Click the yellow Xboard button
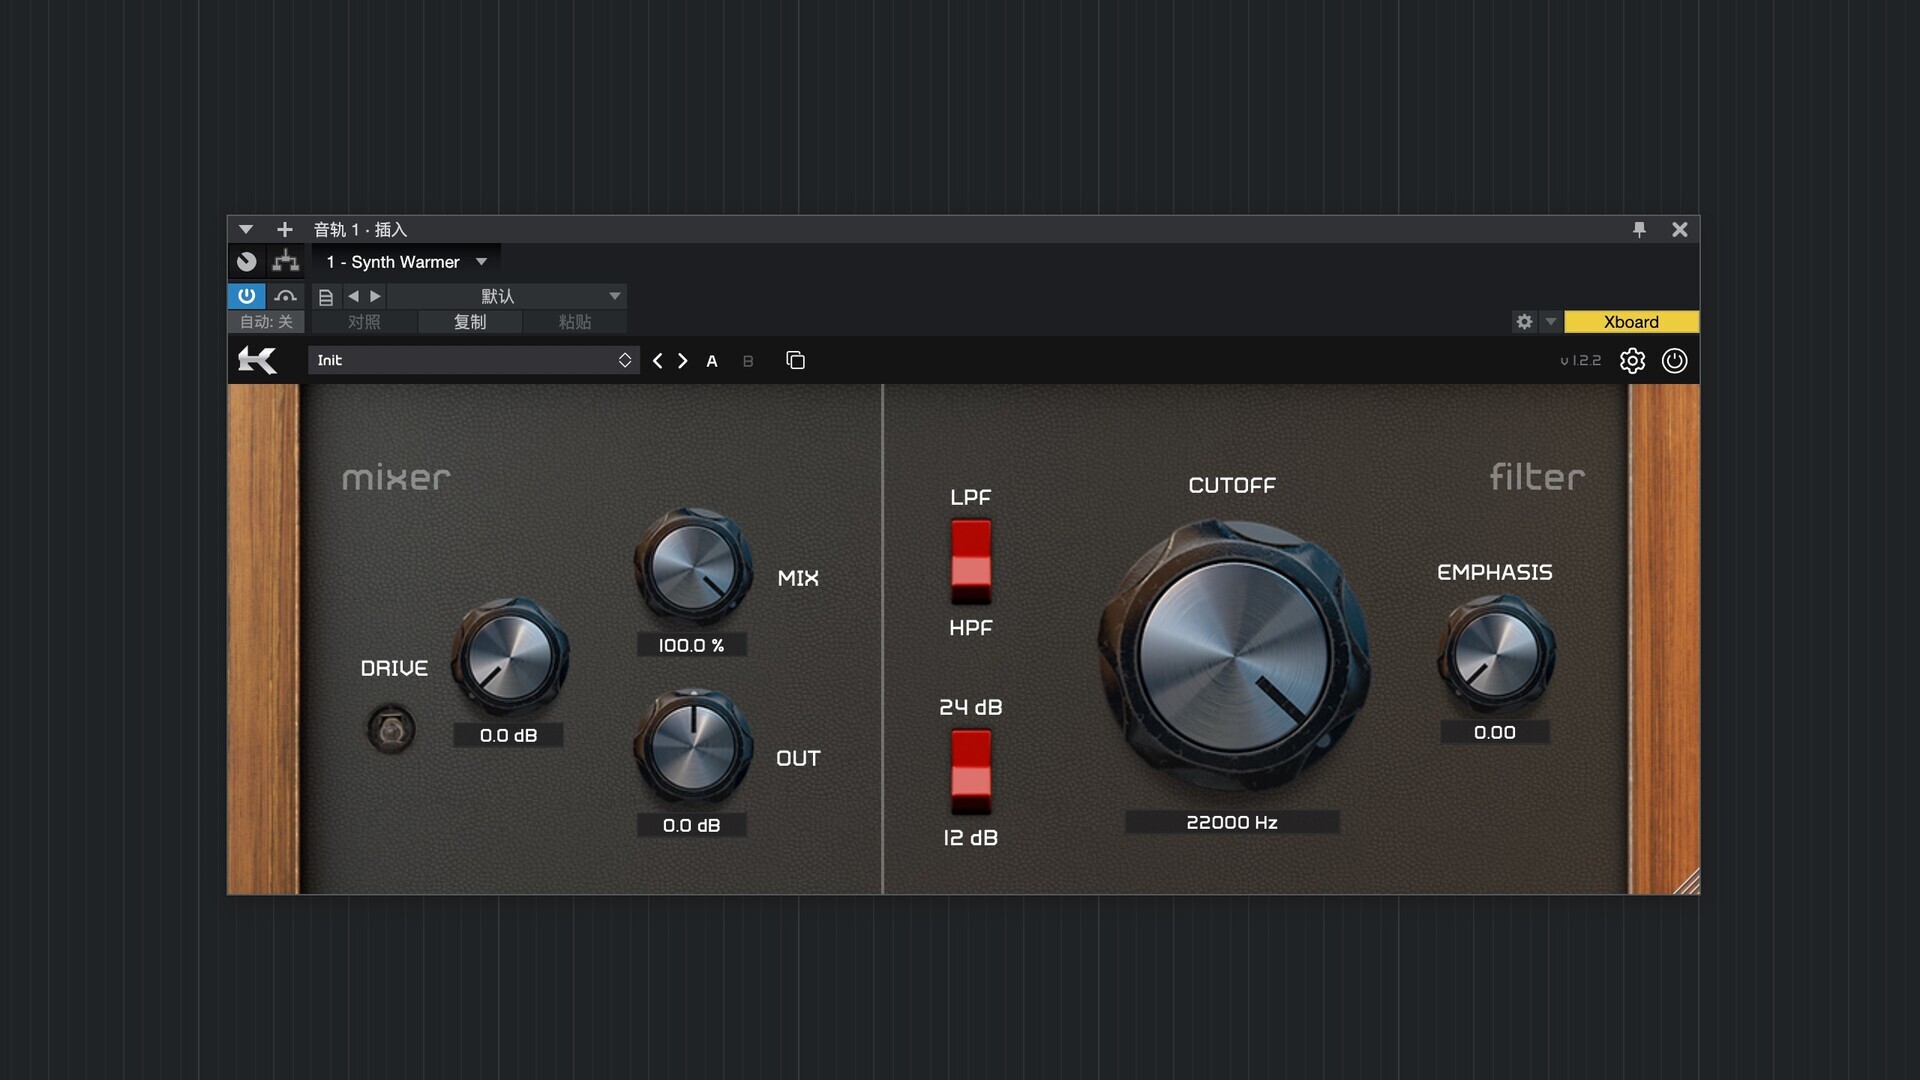This screenshot has height=1080, width=1920. (x=1630, y=322)
